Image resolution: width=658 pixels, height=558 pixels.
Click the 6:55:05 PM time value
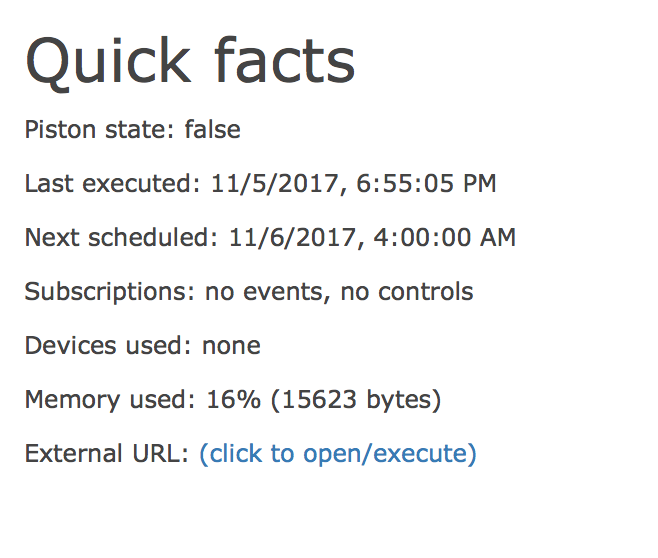(426, 184)
